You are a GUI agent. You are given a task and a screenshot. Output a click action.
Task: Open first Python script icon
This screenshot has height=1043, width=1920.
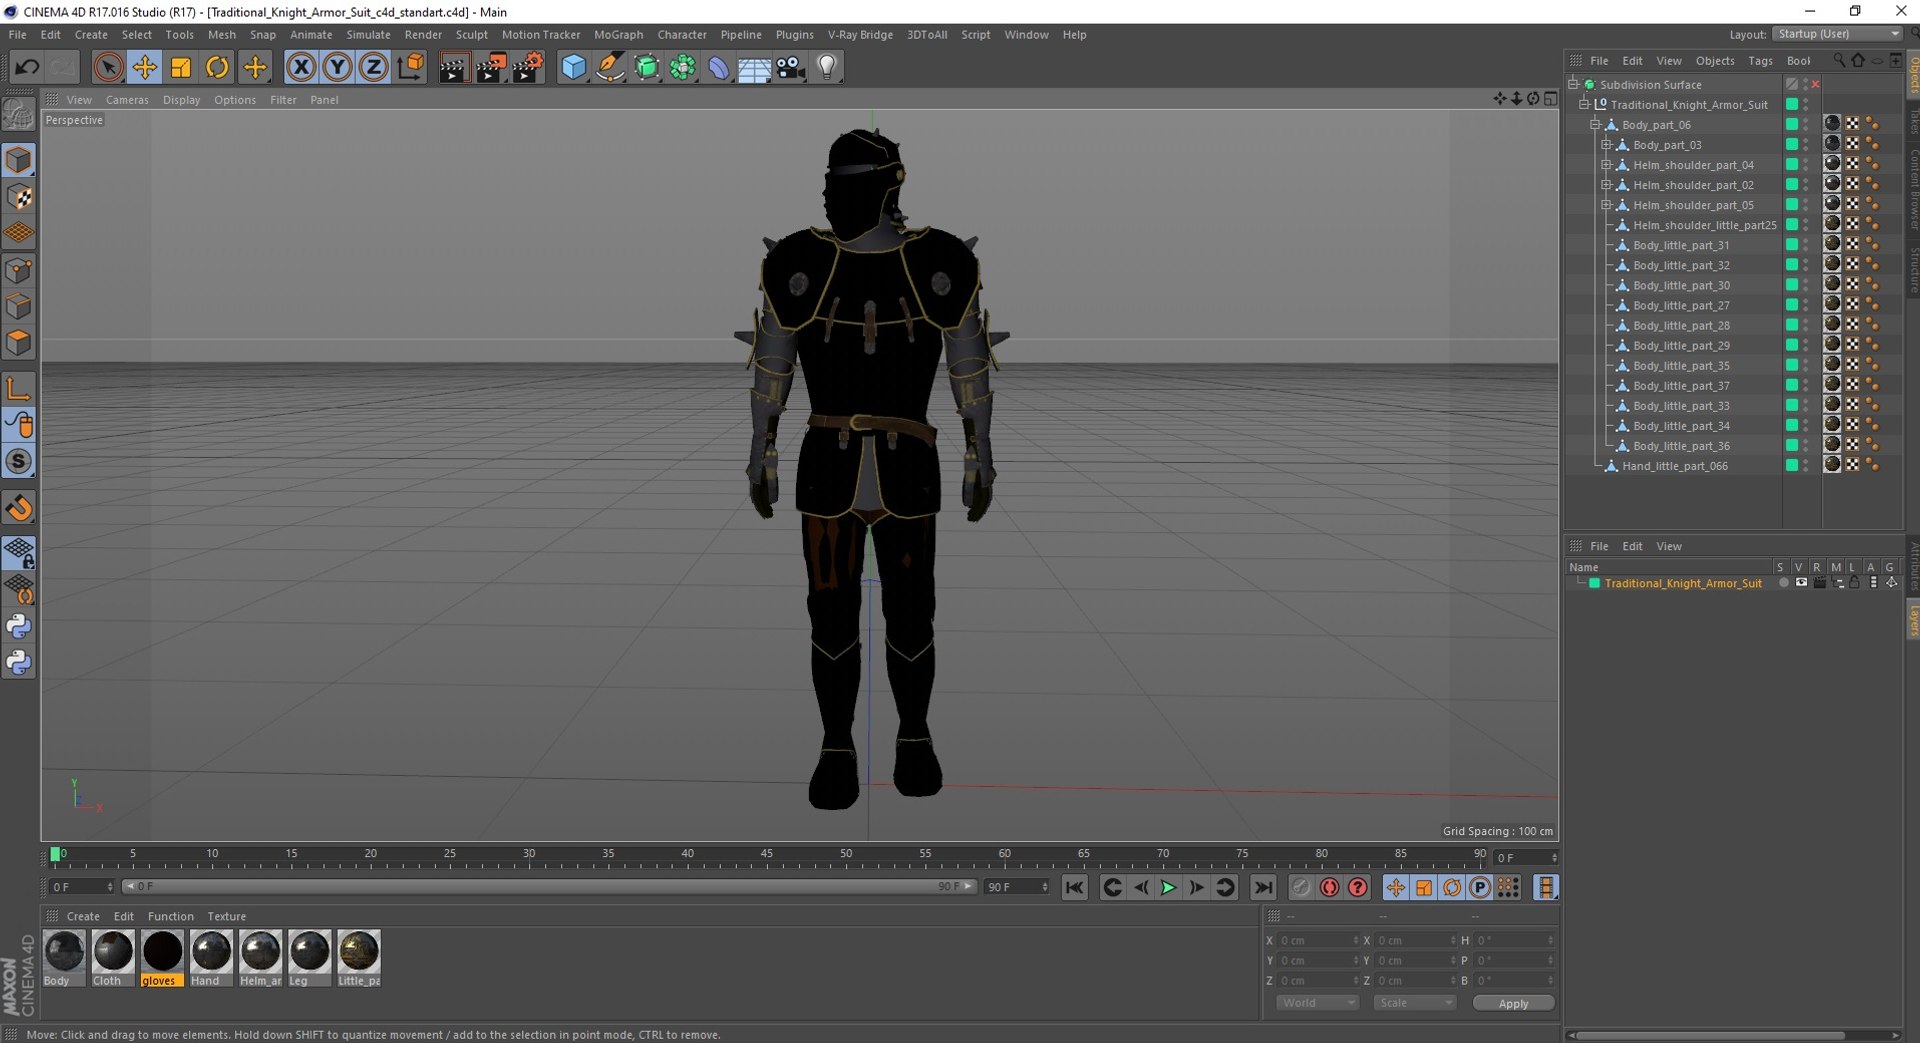(x=19, y=626)
